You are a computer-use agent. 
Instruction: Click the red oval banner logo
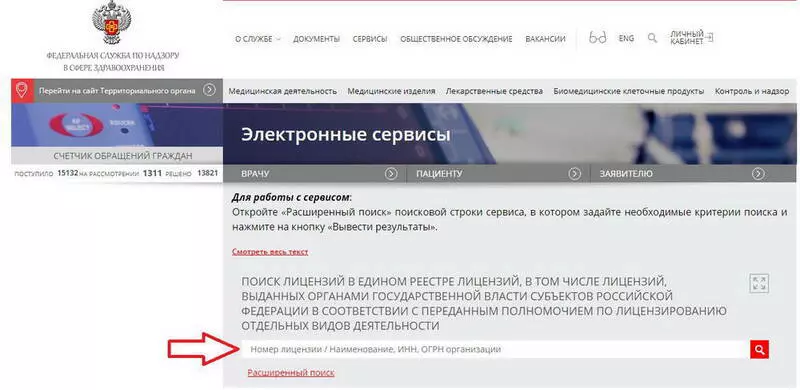click(x=77, y=125)
